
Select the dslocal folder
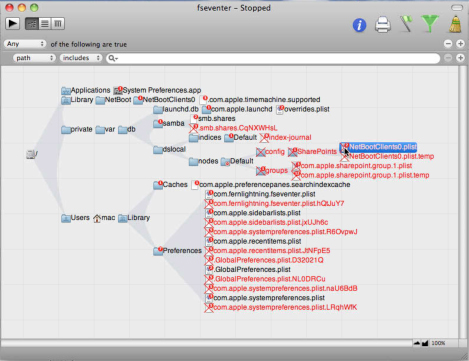[x=169, y=149]
